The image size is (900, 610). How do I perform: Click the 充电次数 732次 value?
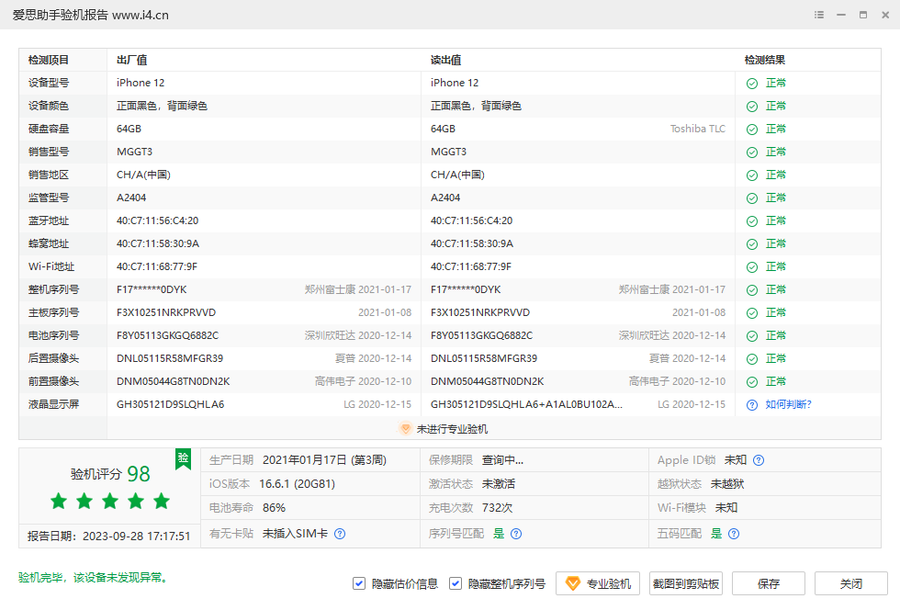(x=497, y=508)
